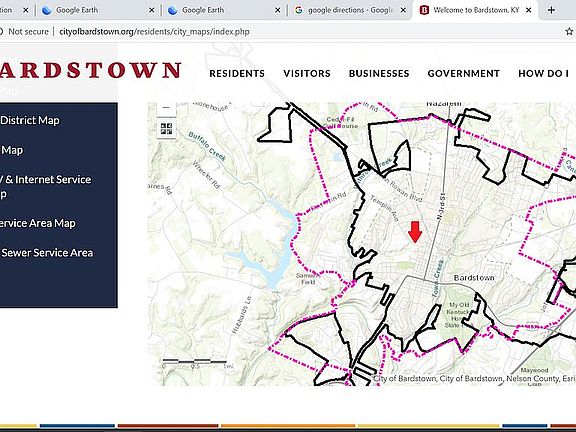Open the BUSINESSES menu
This screenshot has height=432, width=576.
[379, 73]
